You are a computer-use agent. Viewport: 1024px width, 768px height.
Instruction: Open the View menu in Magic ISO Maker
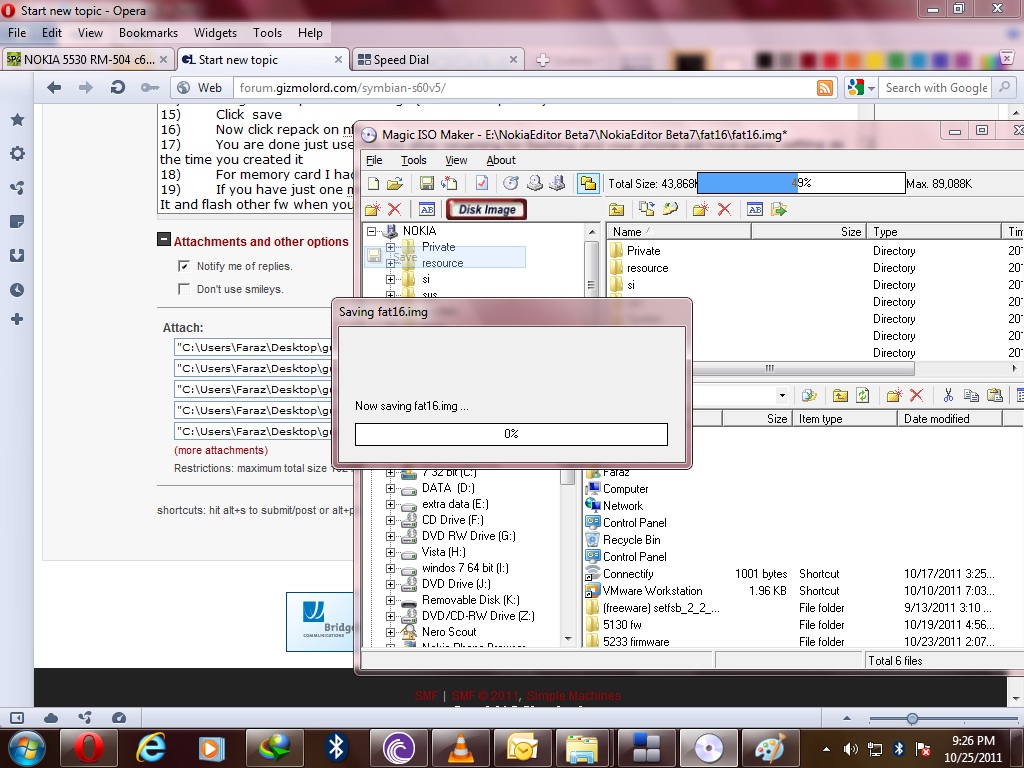tap(456, 160)
